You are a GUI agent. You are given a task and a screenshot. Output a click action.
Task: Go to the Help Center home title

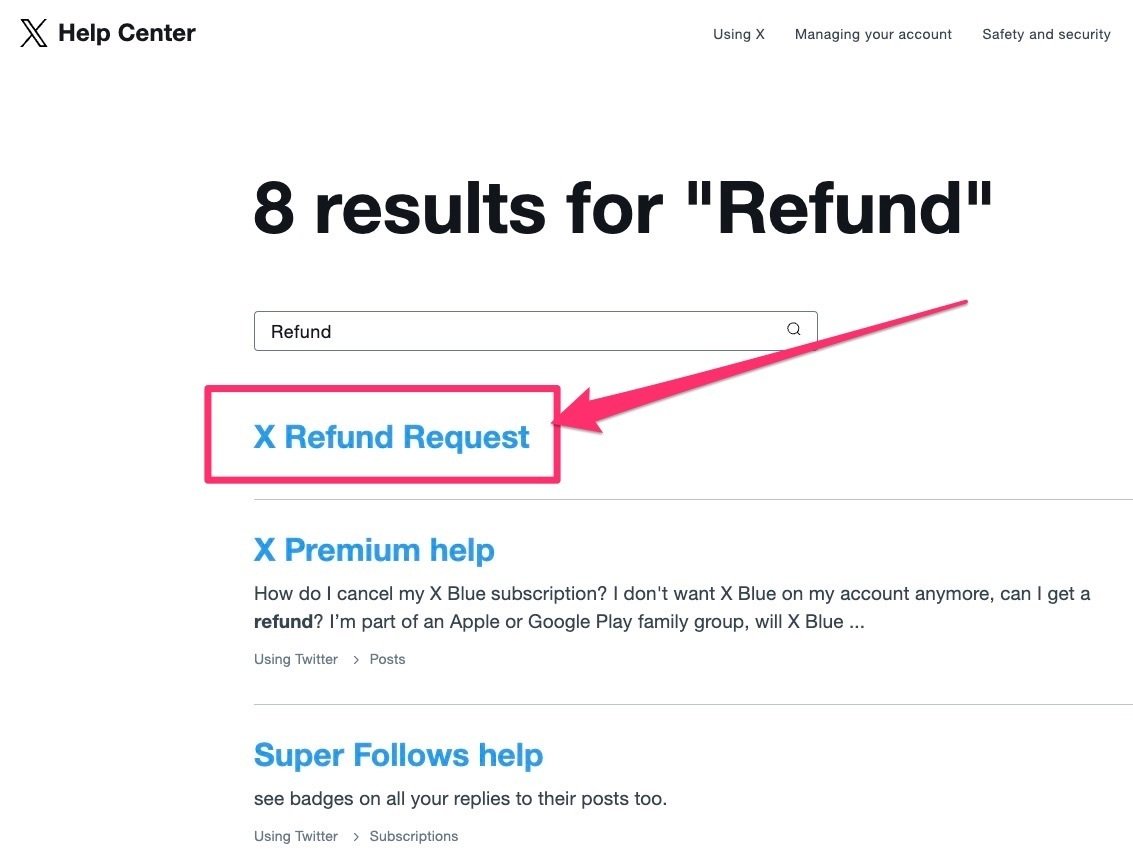point(126,33)
